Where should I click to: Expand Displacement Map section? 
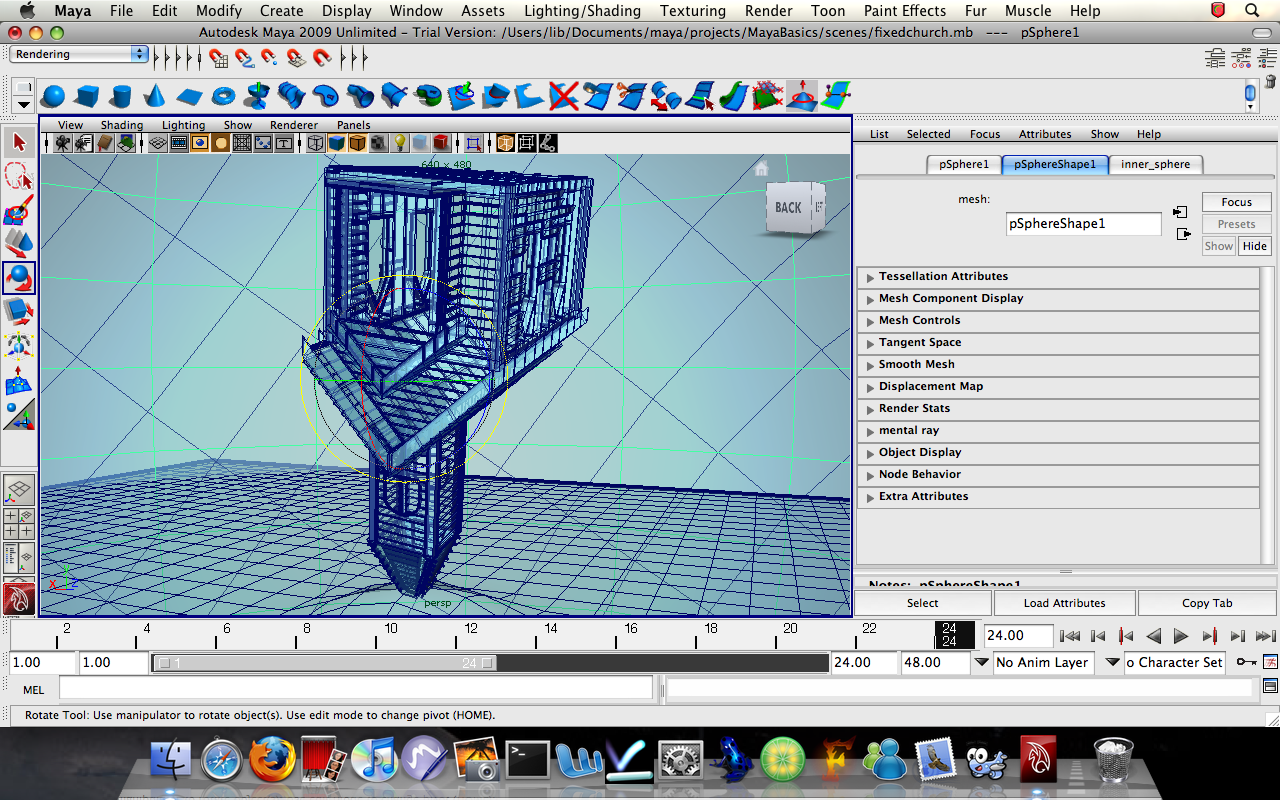[1058, 387]
